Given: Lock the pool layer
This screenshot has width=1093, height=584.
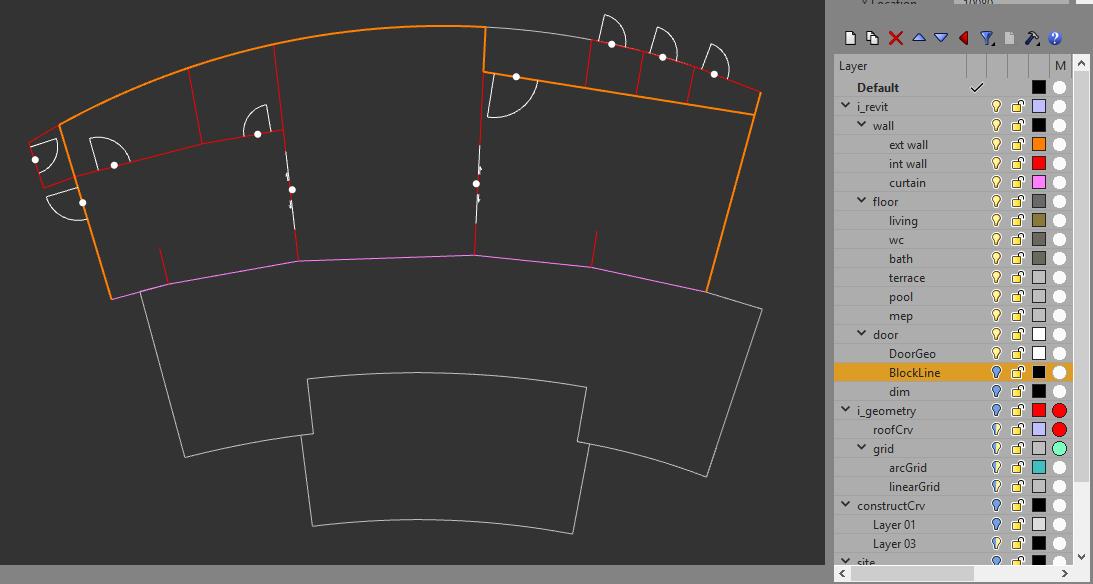Looking at the screenshot, I should pos(1018,297).
